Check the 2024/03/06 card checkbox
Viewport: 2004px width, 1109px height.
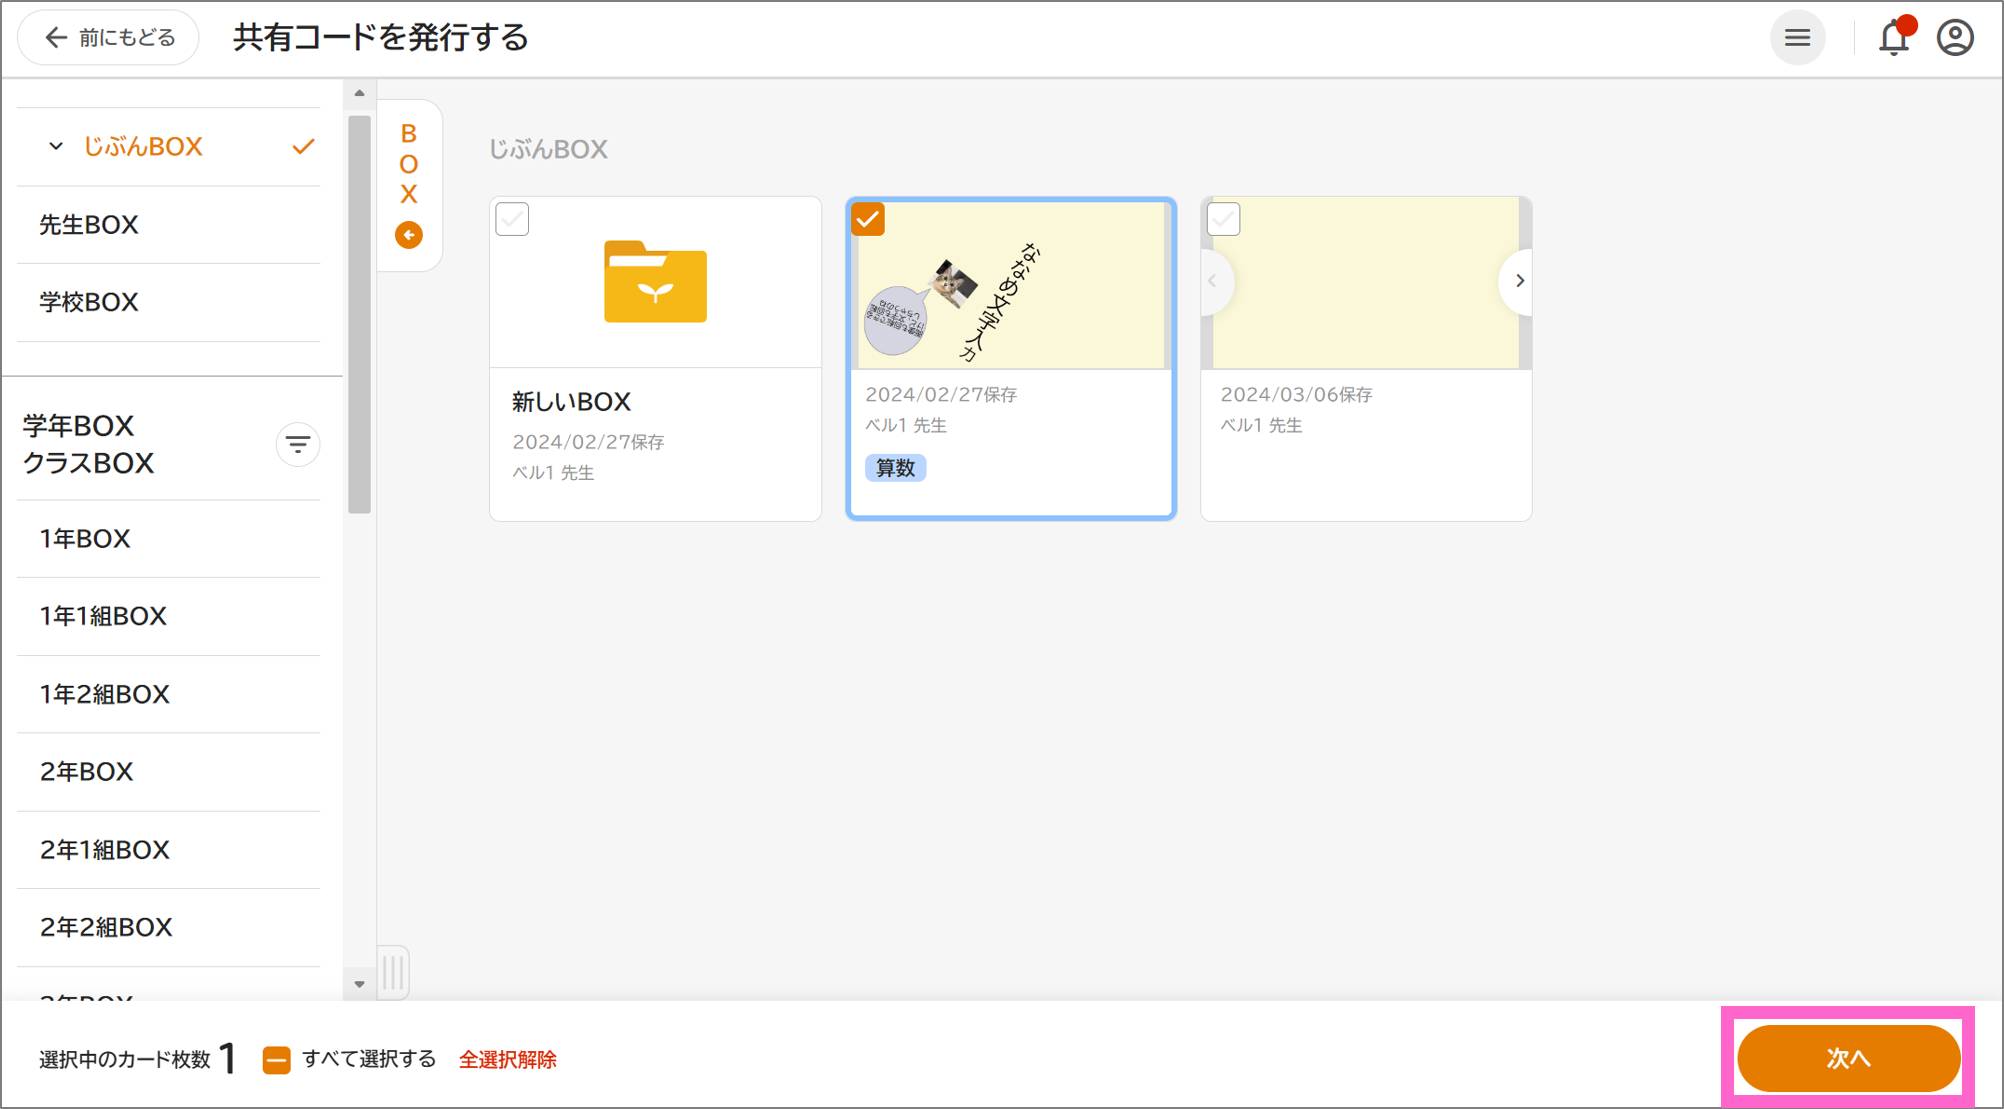(x=1223, y=219)
